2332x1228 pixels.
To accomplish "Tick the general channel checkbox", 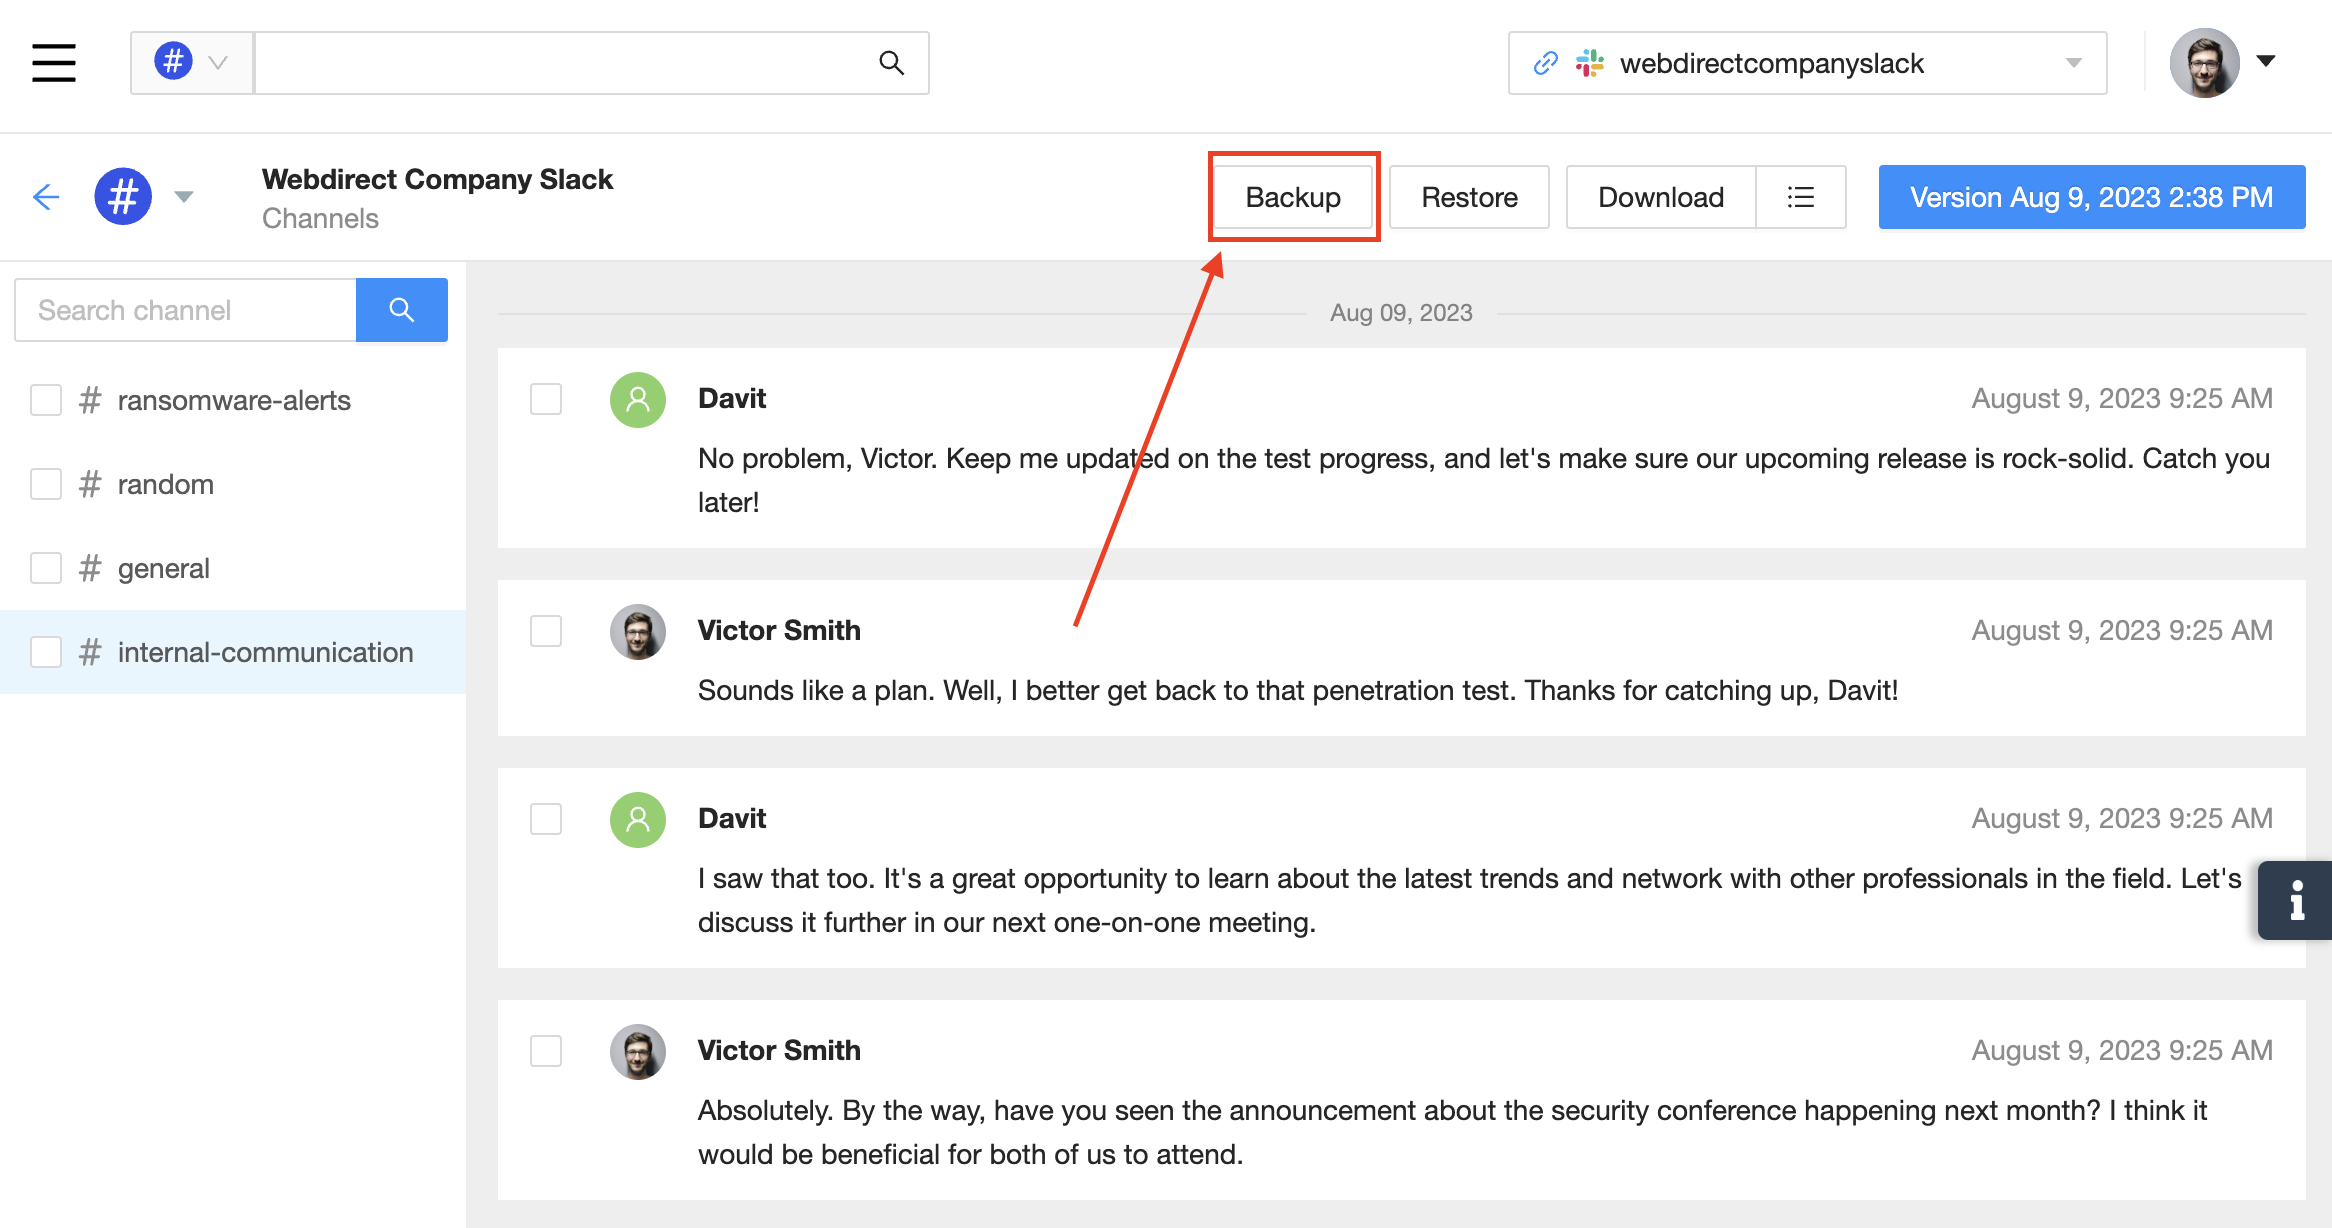I will [46, 568].
